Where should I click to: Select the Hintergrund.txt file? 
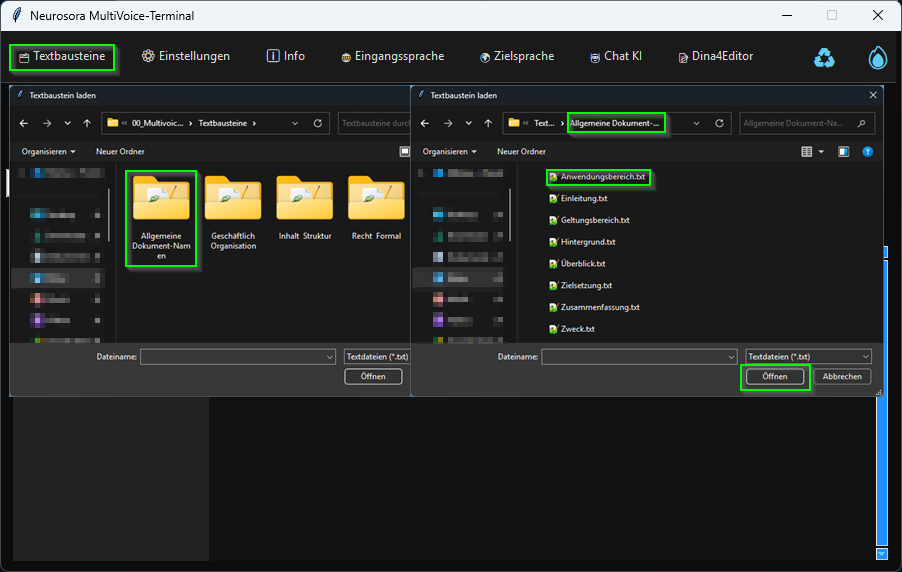click(x=587, y=242)
